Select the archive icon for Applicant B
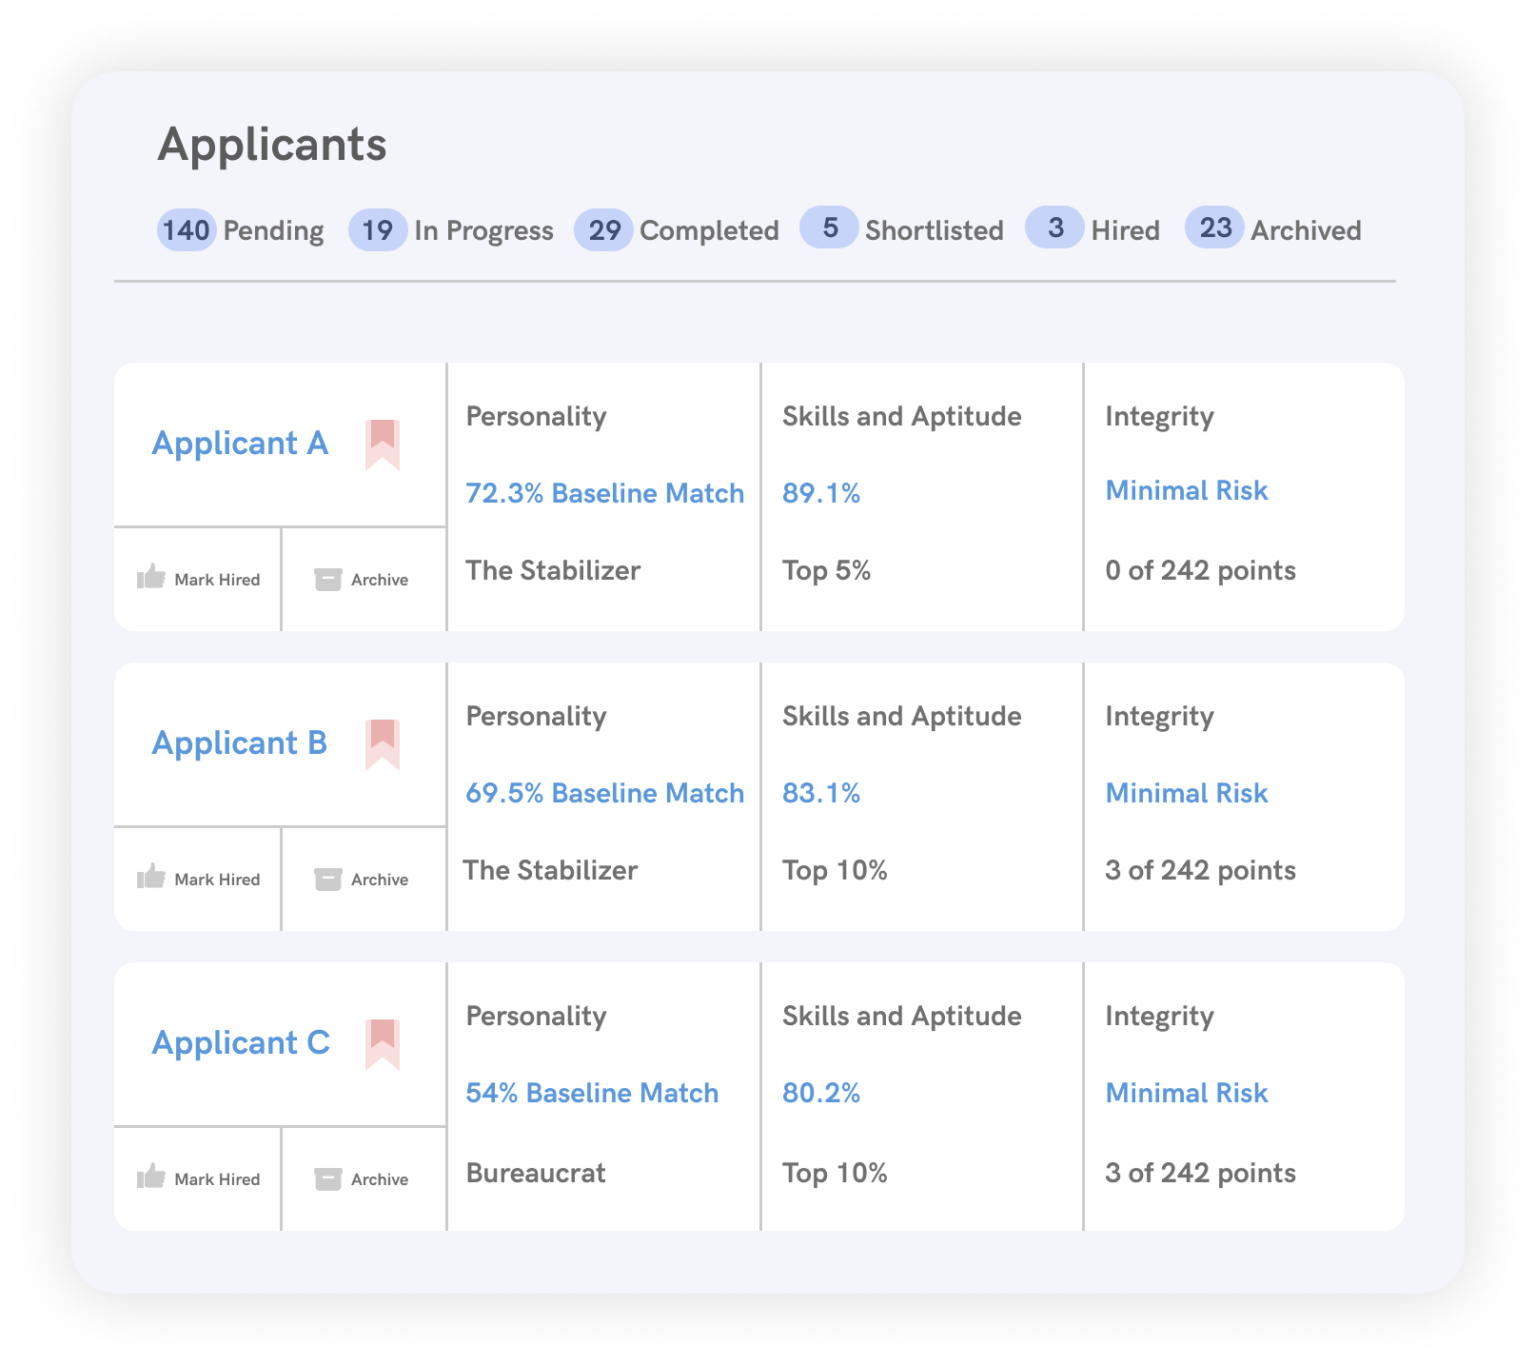This screenshot has width=1536, height=1365. click(327, 878)
